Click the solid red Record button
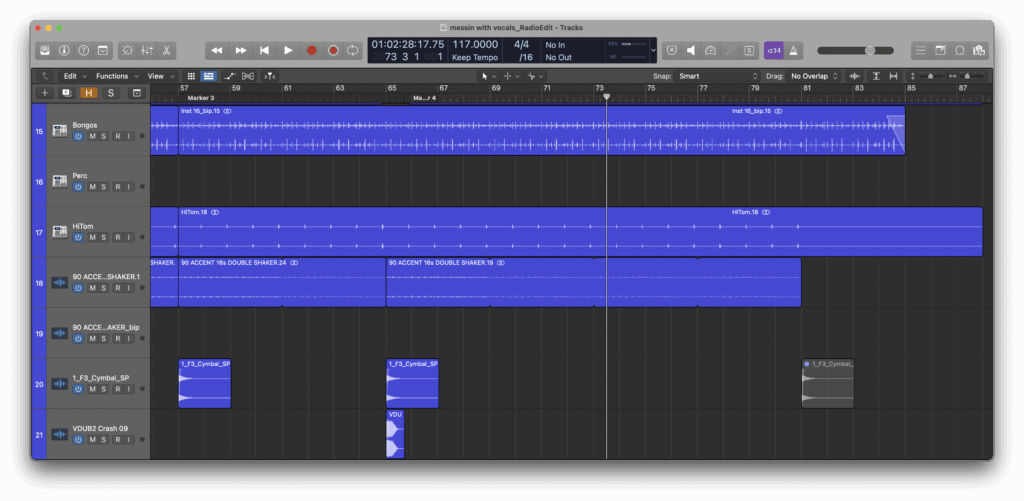 click(x=312, y=50)
